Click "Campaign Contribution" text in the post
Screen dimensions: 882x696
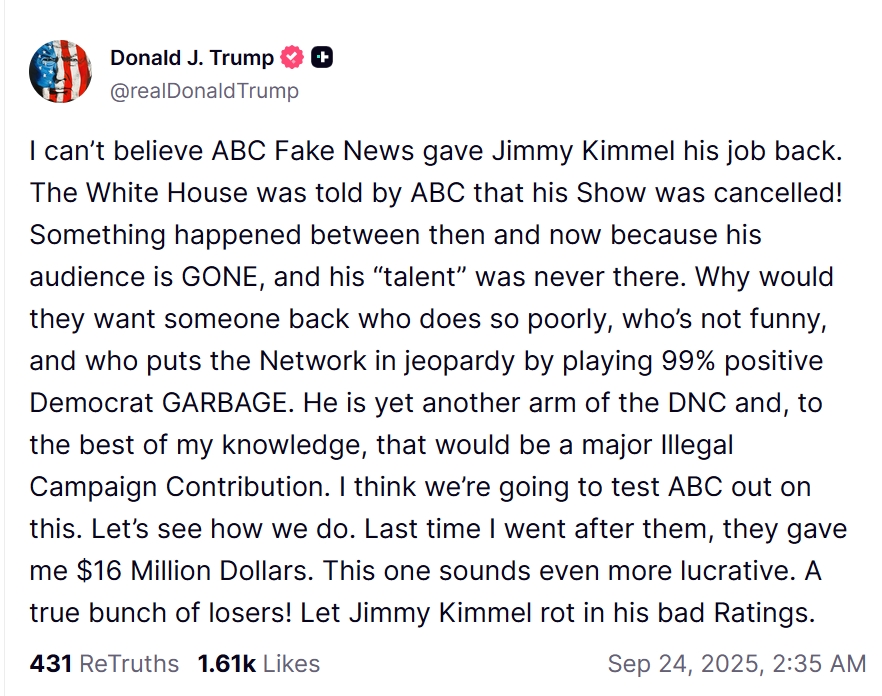click(177, 487)
